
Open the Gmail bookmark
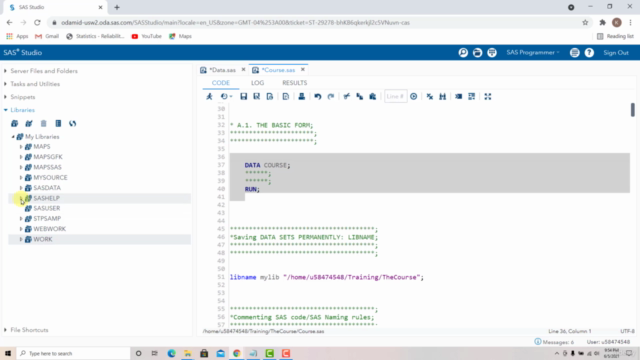pyautogui.click(x=47, y=36)
